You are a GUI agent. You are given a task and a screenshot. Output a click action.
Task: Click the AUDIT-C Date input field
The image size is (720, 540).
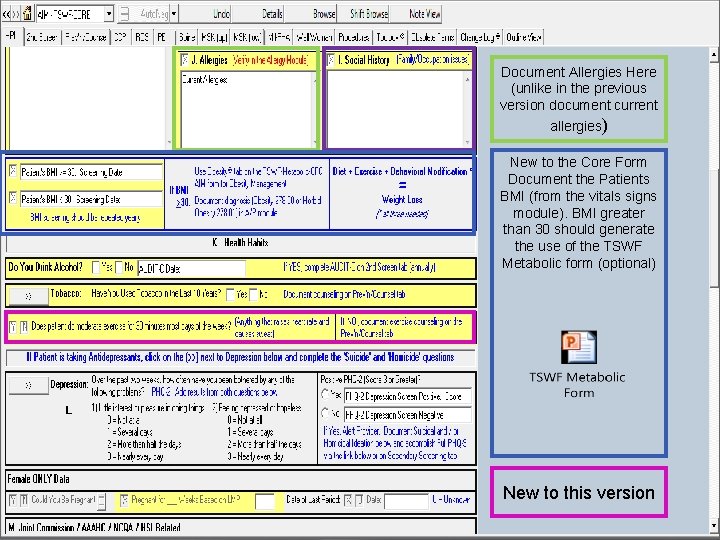point(191,269)
